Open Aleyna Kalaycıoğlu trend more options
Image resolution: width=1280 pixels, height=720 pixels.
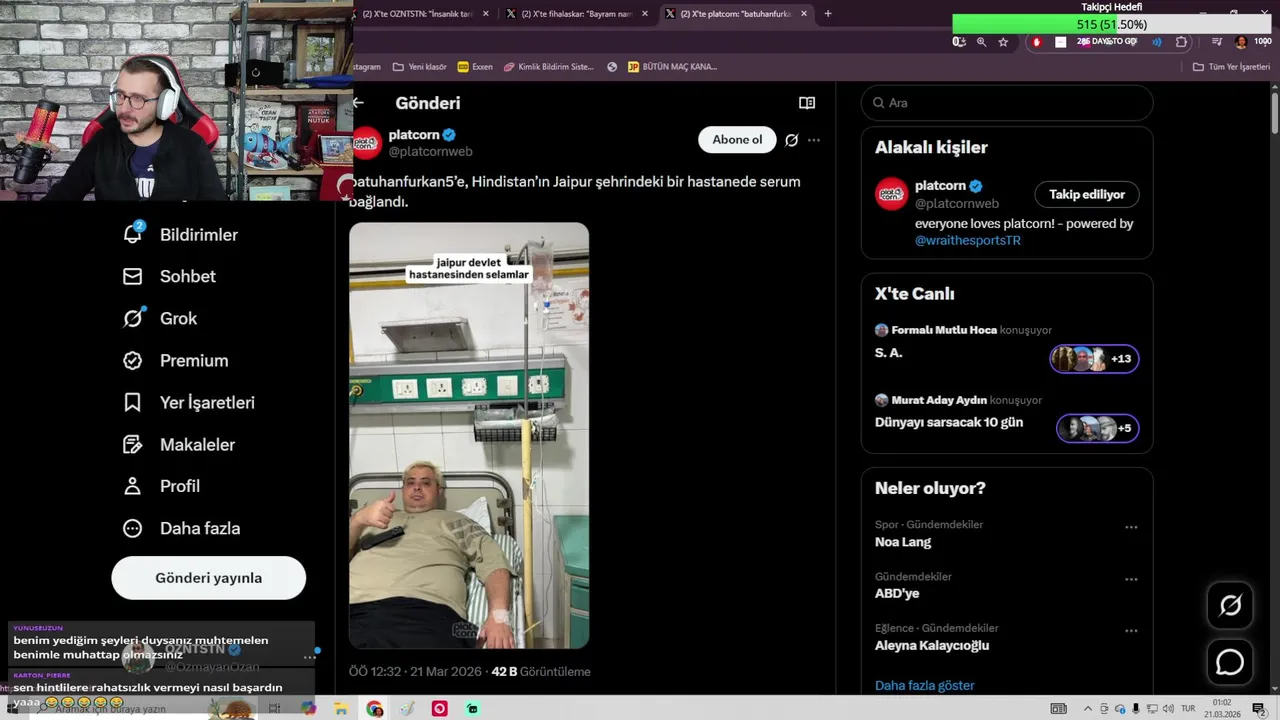pyautogui.click(x=1131, y=631)
